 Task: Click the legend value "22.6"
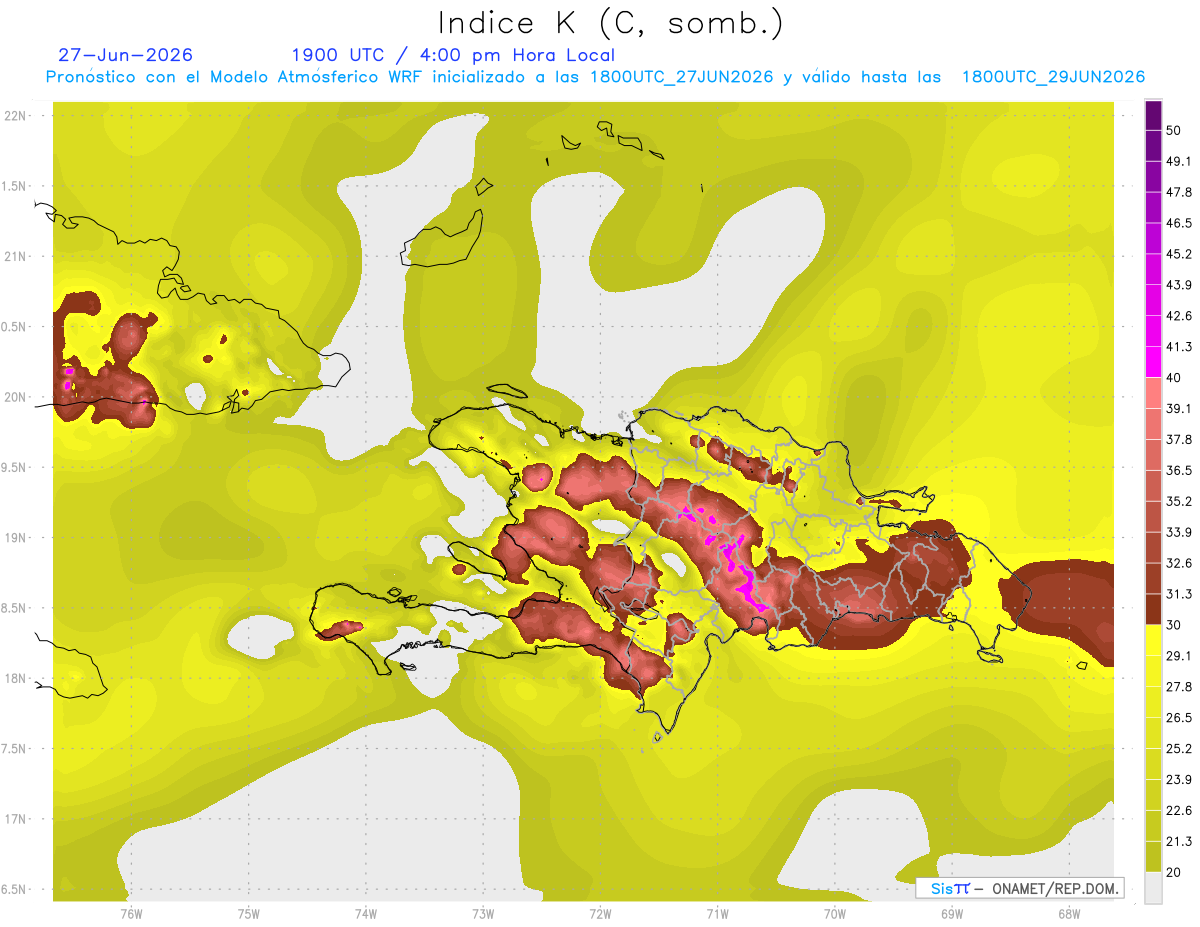pos(1179,811)
